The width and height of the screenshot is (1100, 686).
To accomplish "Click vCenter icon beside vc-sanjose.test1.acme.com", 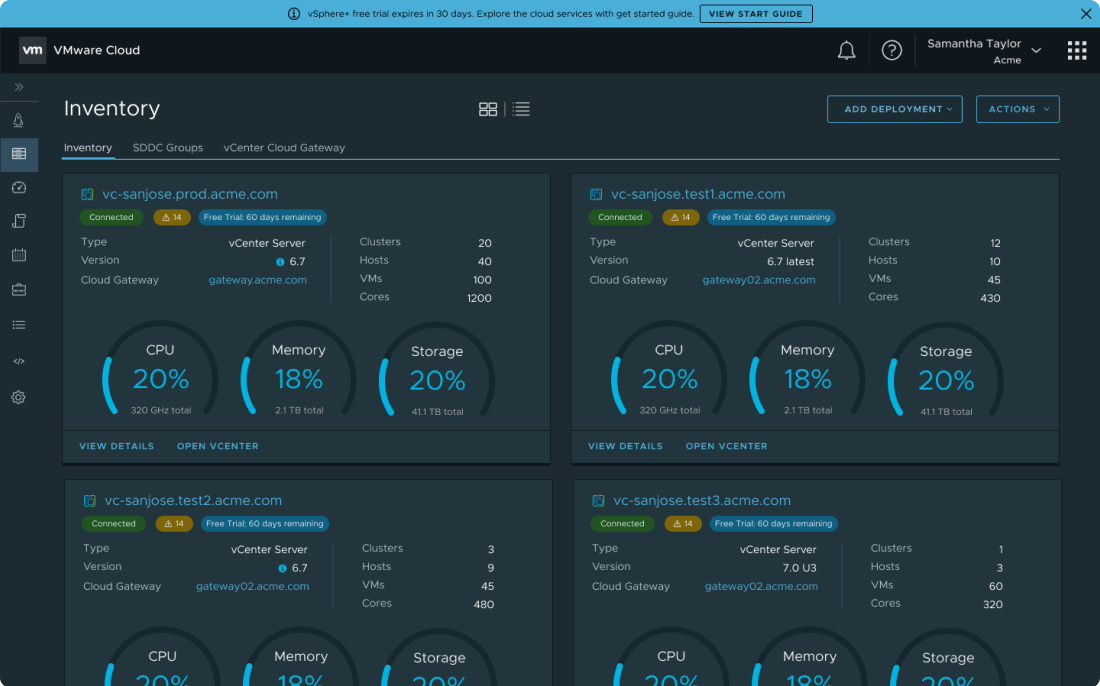I will [x=596, y=194].
